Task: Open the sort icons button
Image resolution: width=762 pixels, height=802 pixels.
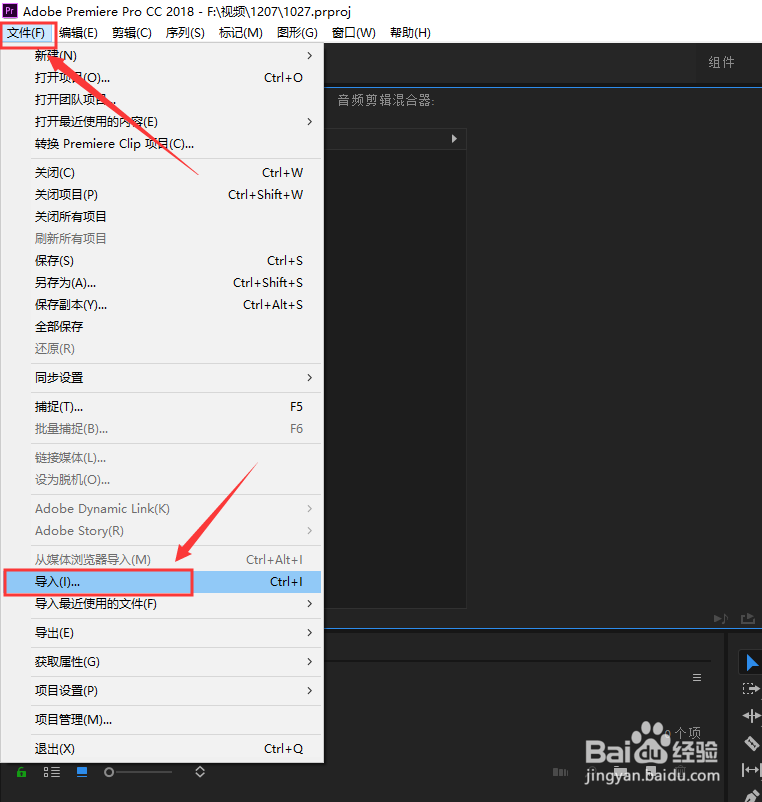Action: point(200,772)
